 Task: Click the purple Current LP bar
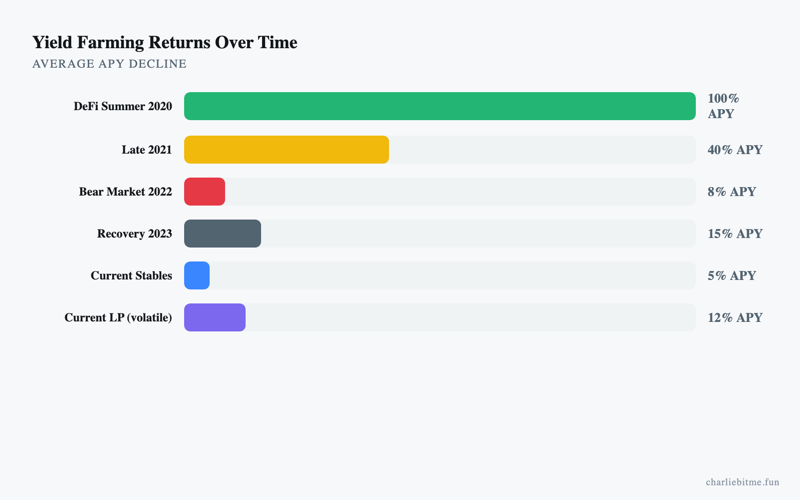(x=215, y=317)
